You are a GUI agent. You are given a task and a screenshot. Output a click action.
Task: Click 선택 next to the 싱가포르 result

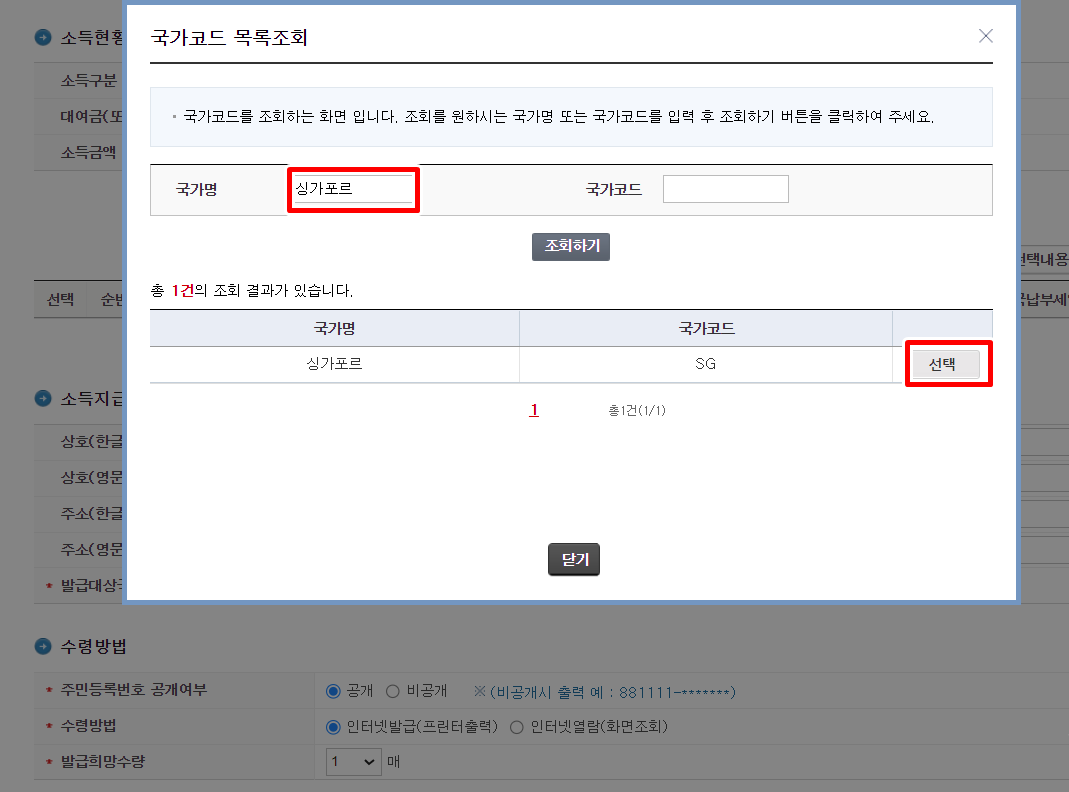pyautogui.click(x=948, y=363)
